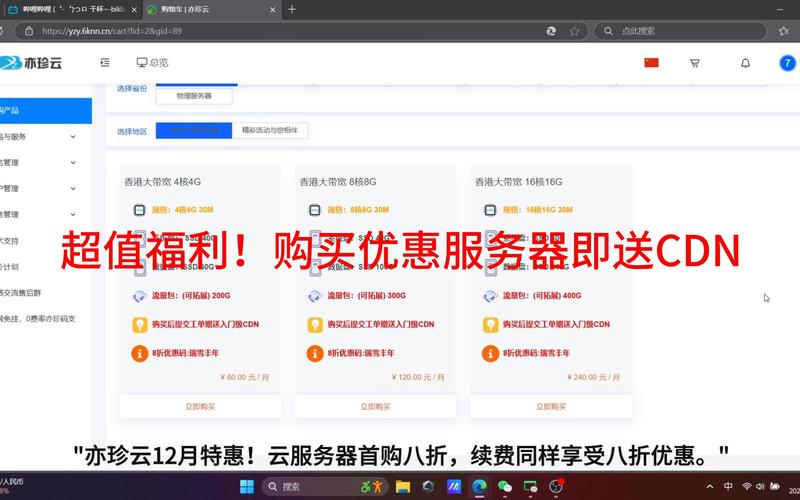Open the 计划 sidebar item
This screenshot has width=800, height=500.
[9, 267]
